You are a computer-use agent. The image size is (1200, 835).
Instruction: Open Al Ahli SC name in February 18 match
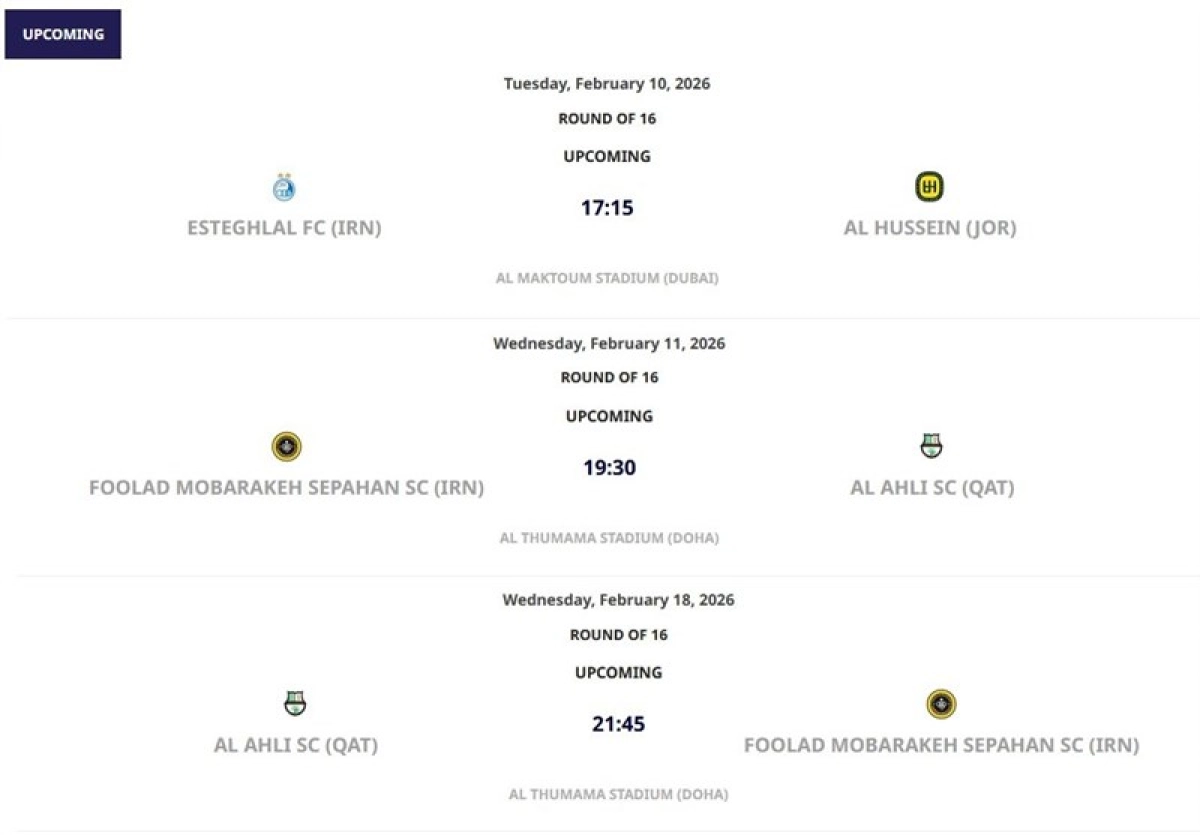pyautogui.click(x=296, y=745)
